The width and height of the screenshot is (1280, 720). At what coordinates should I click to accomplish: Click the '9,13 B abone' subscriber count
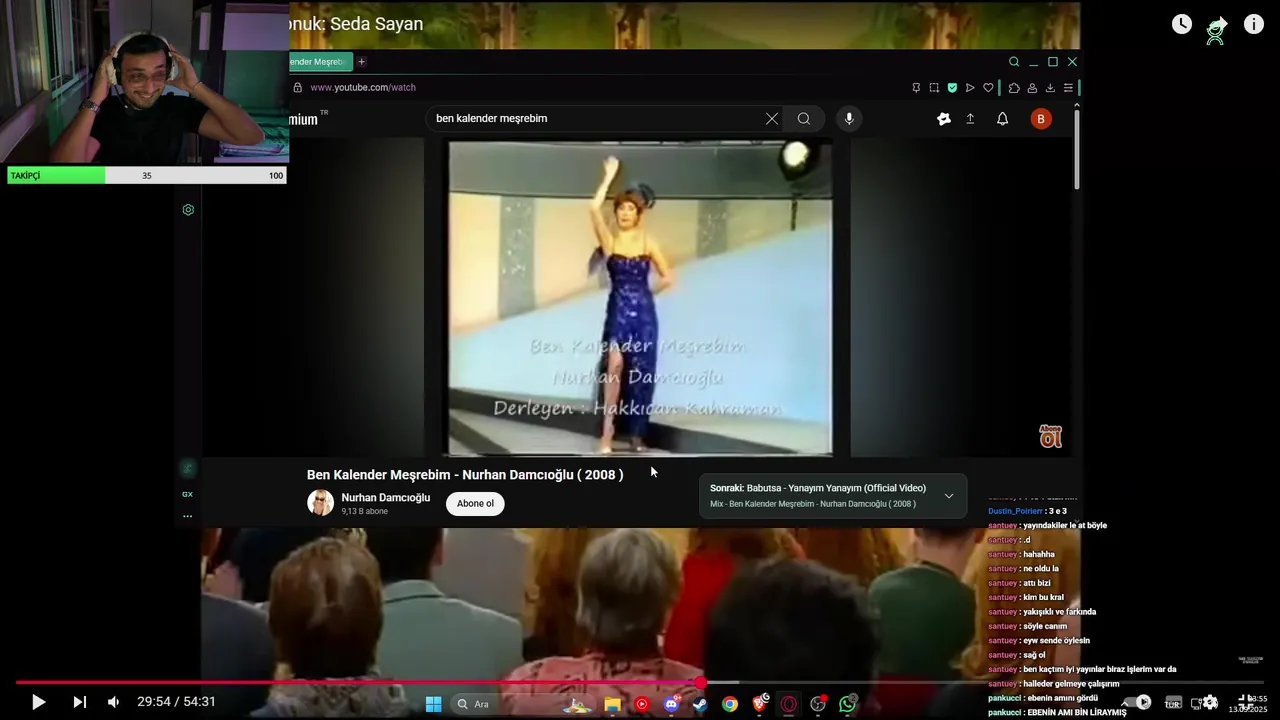364,511
